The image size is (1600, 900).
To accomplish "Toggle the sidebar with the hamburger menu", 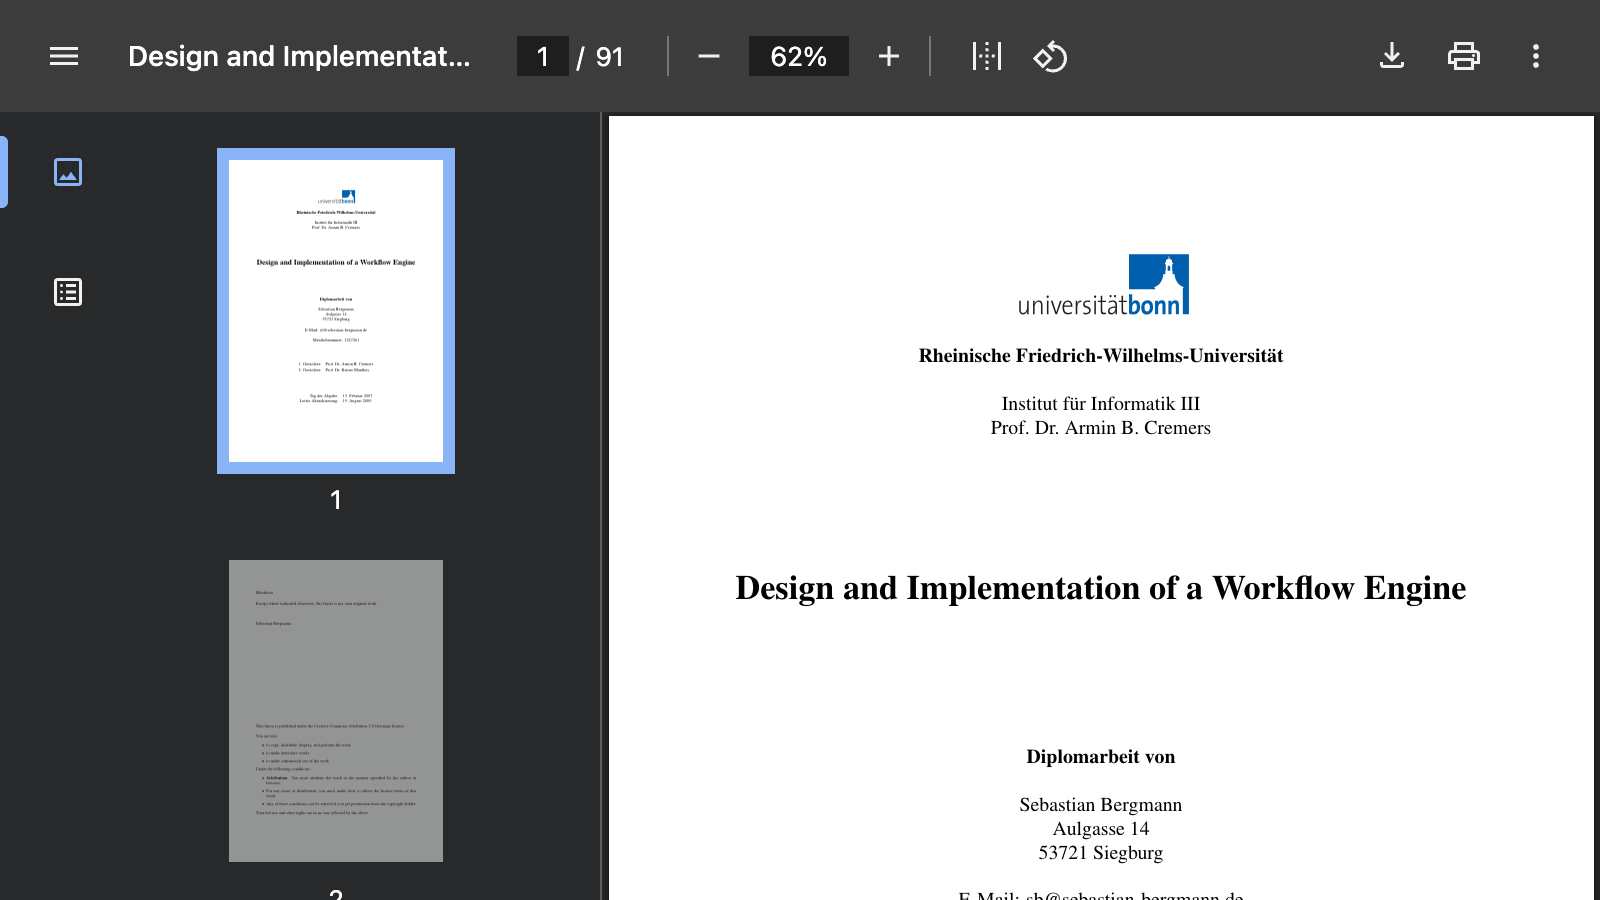I will 64,56.
